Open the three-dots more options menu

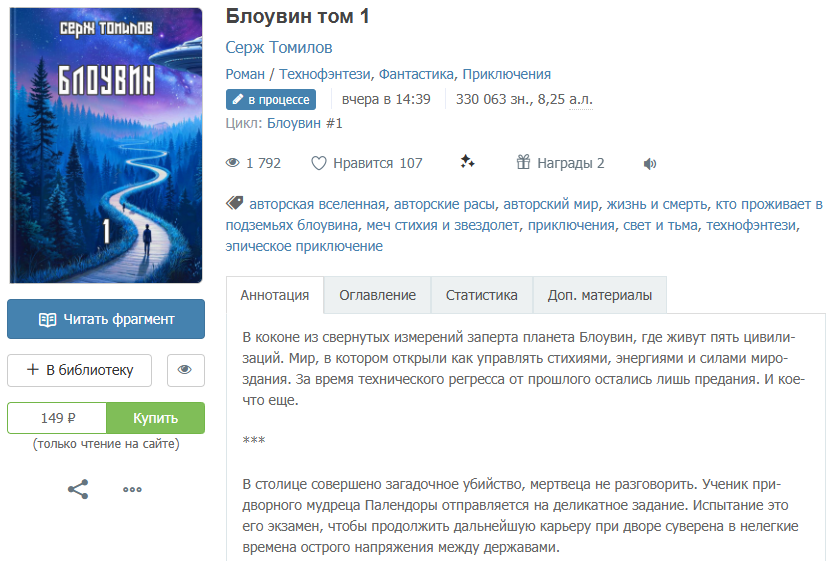[x=132, y=489]
